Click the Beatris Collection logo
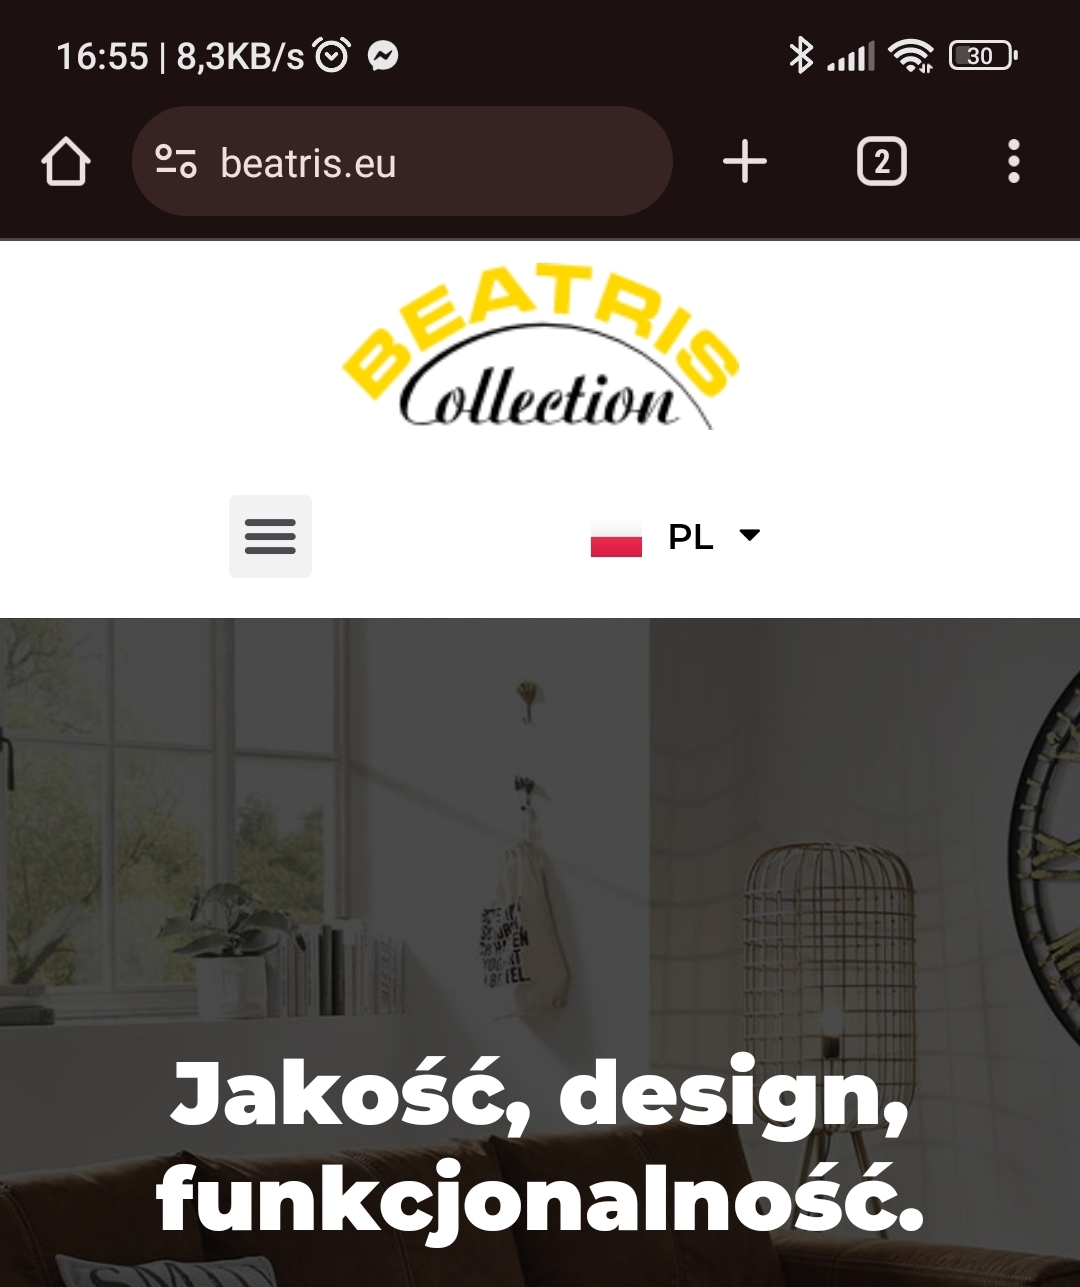The height and width of the screenshot is (1287, 1080). pyautogui.click(x=540, y=347)
